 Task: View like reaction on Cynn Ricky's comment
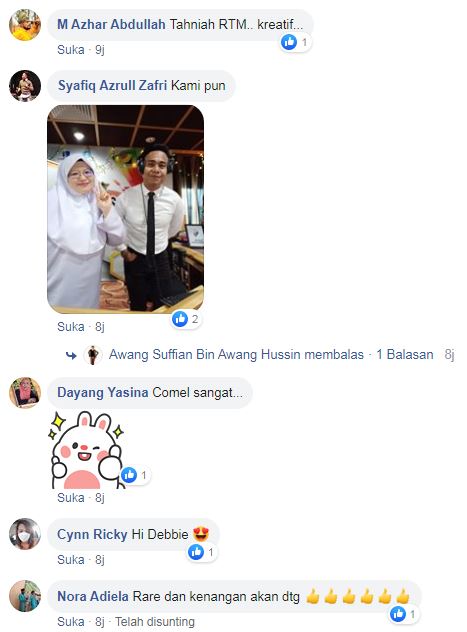coord(202,552)
